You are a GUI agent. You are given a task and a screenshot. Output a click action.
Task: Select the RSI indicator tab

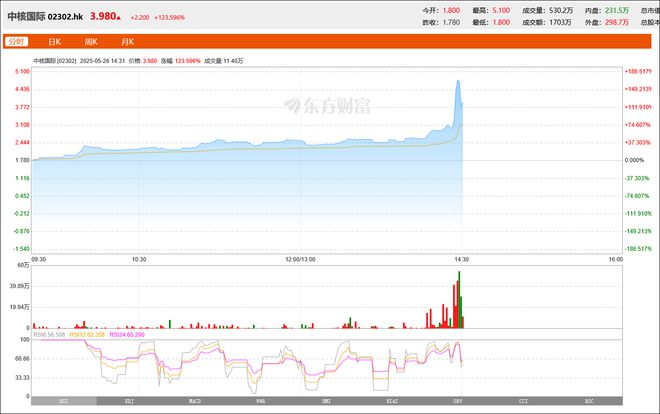click(x=64, y=401)
